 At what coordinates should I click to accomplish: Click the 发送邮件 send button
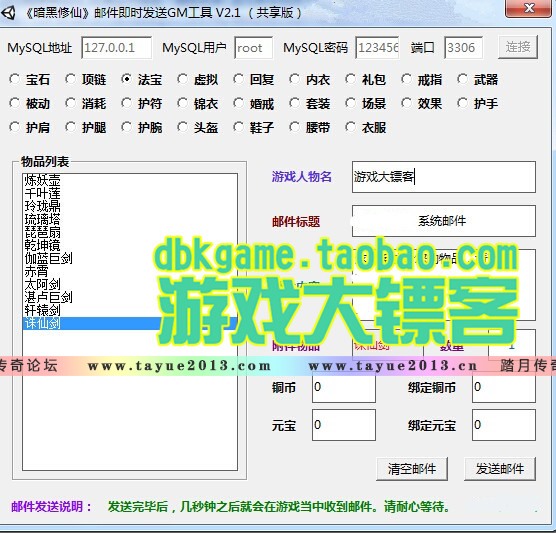click(500, 469)
